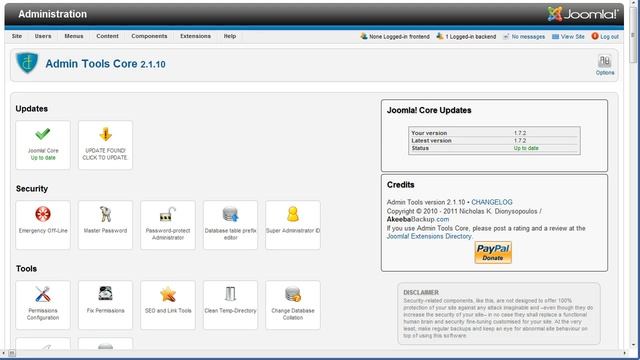Image resolution: width=640 pixels, height=360 pixels.
Task: Click the 'Admin Tools Core 2.1.10' title
Action: [x=105, y=64]
